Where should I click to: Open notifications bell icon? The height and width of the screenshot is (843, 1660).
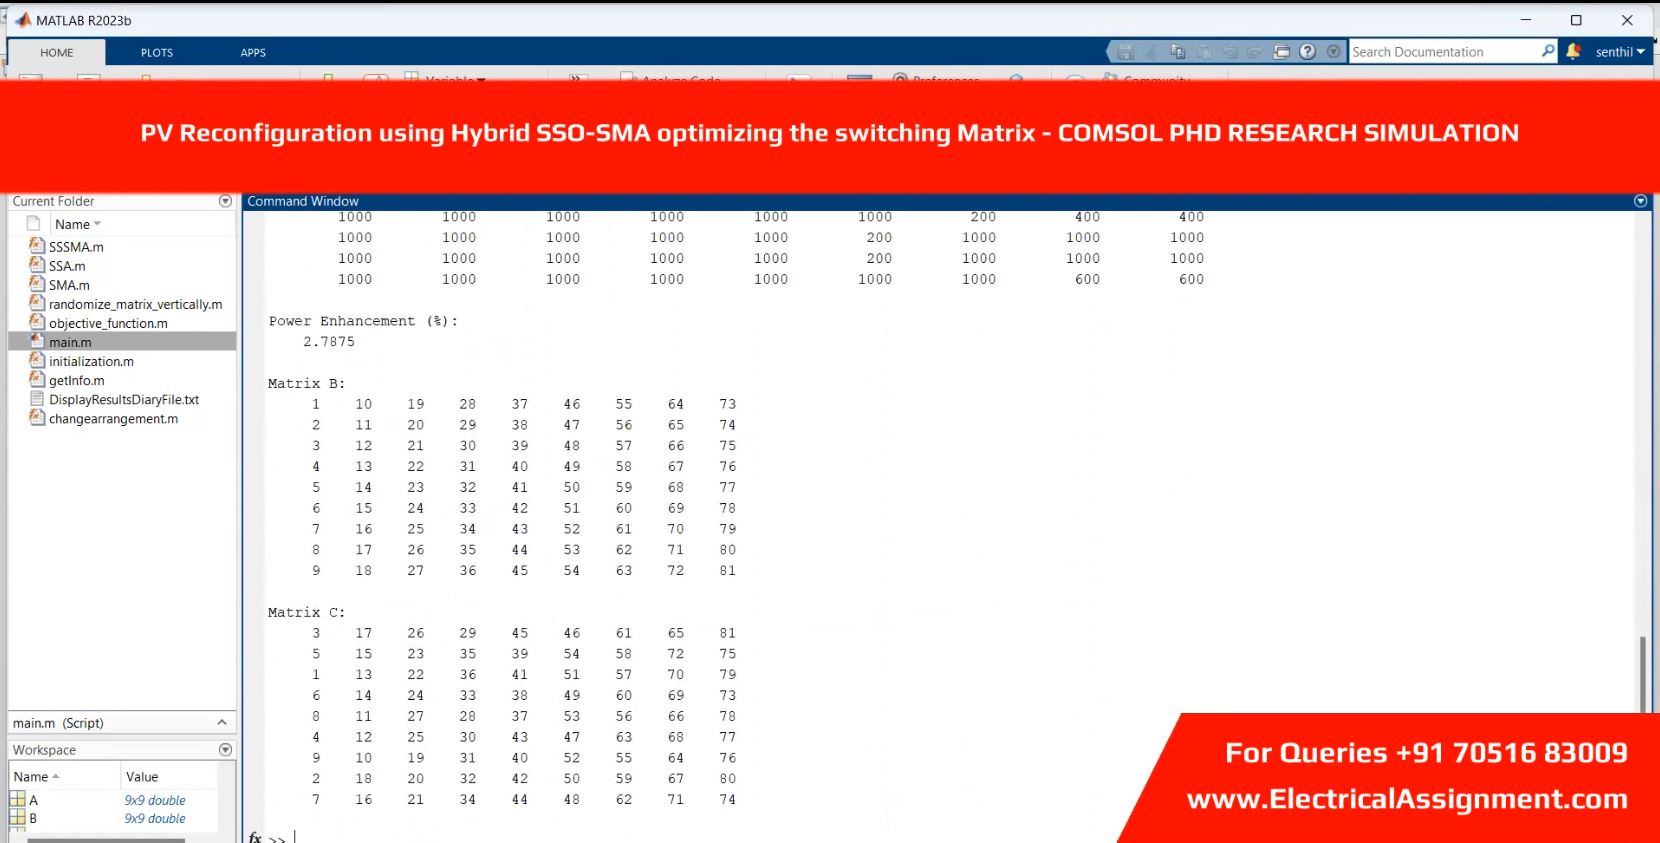click(1574, 51)
